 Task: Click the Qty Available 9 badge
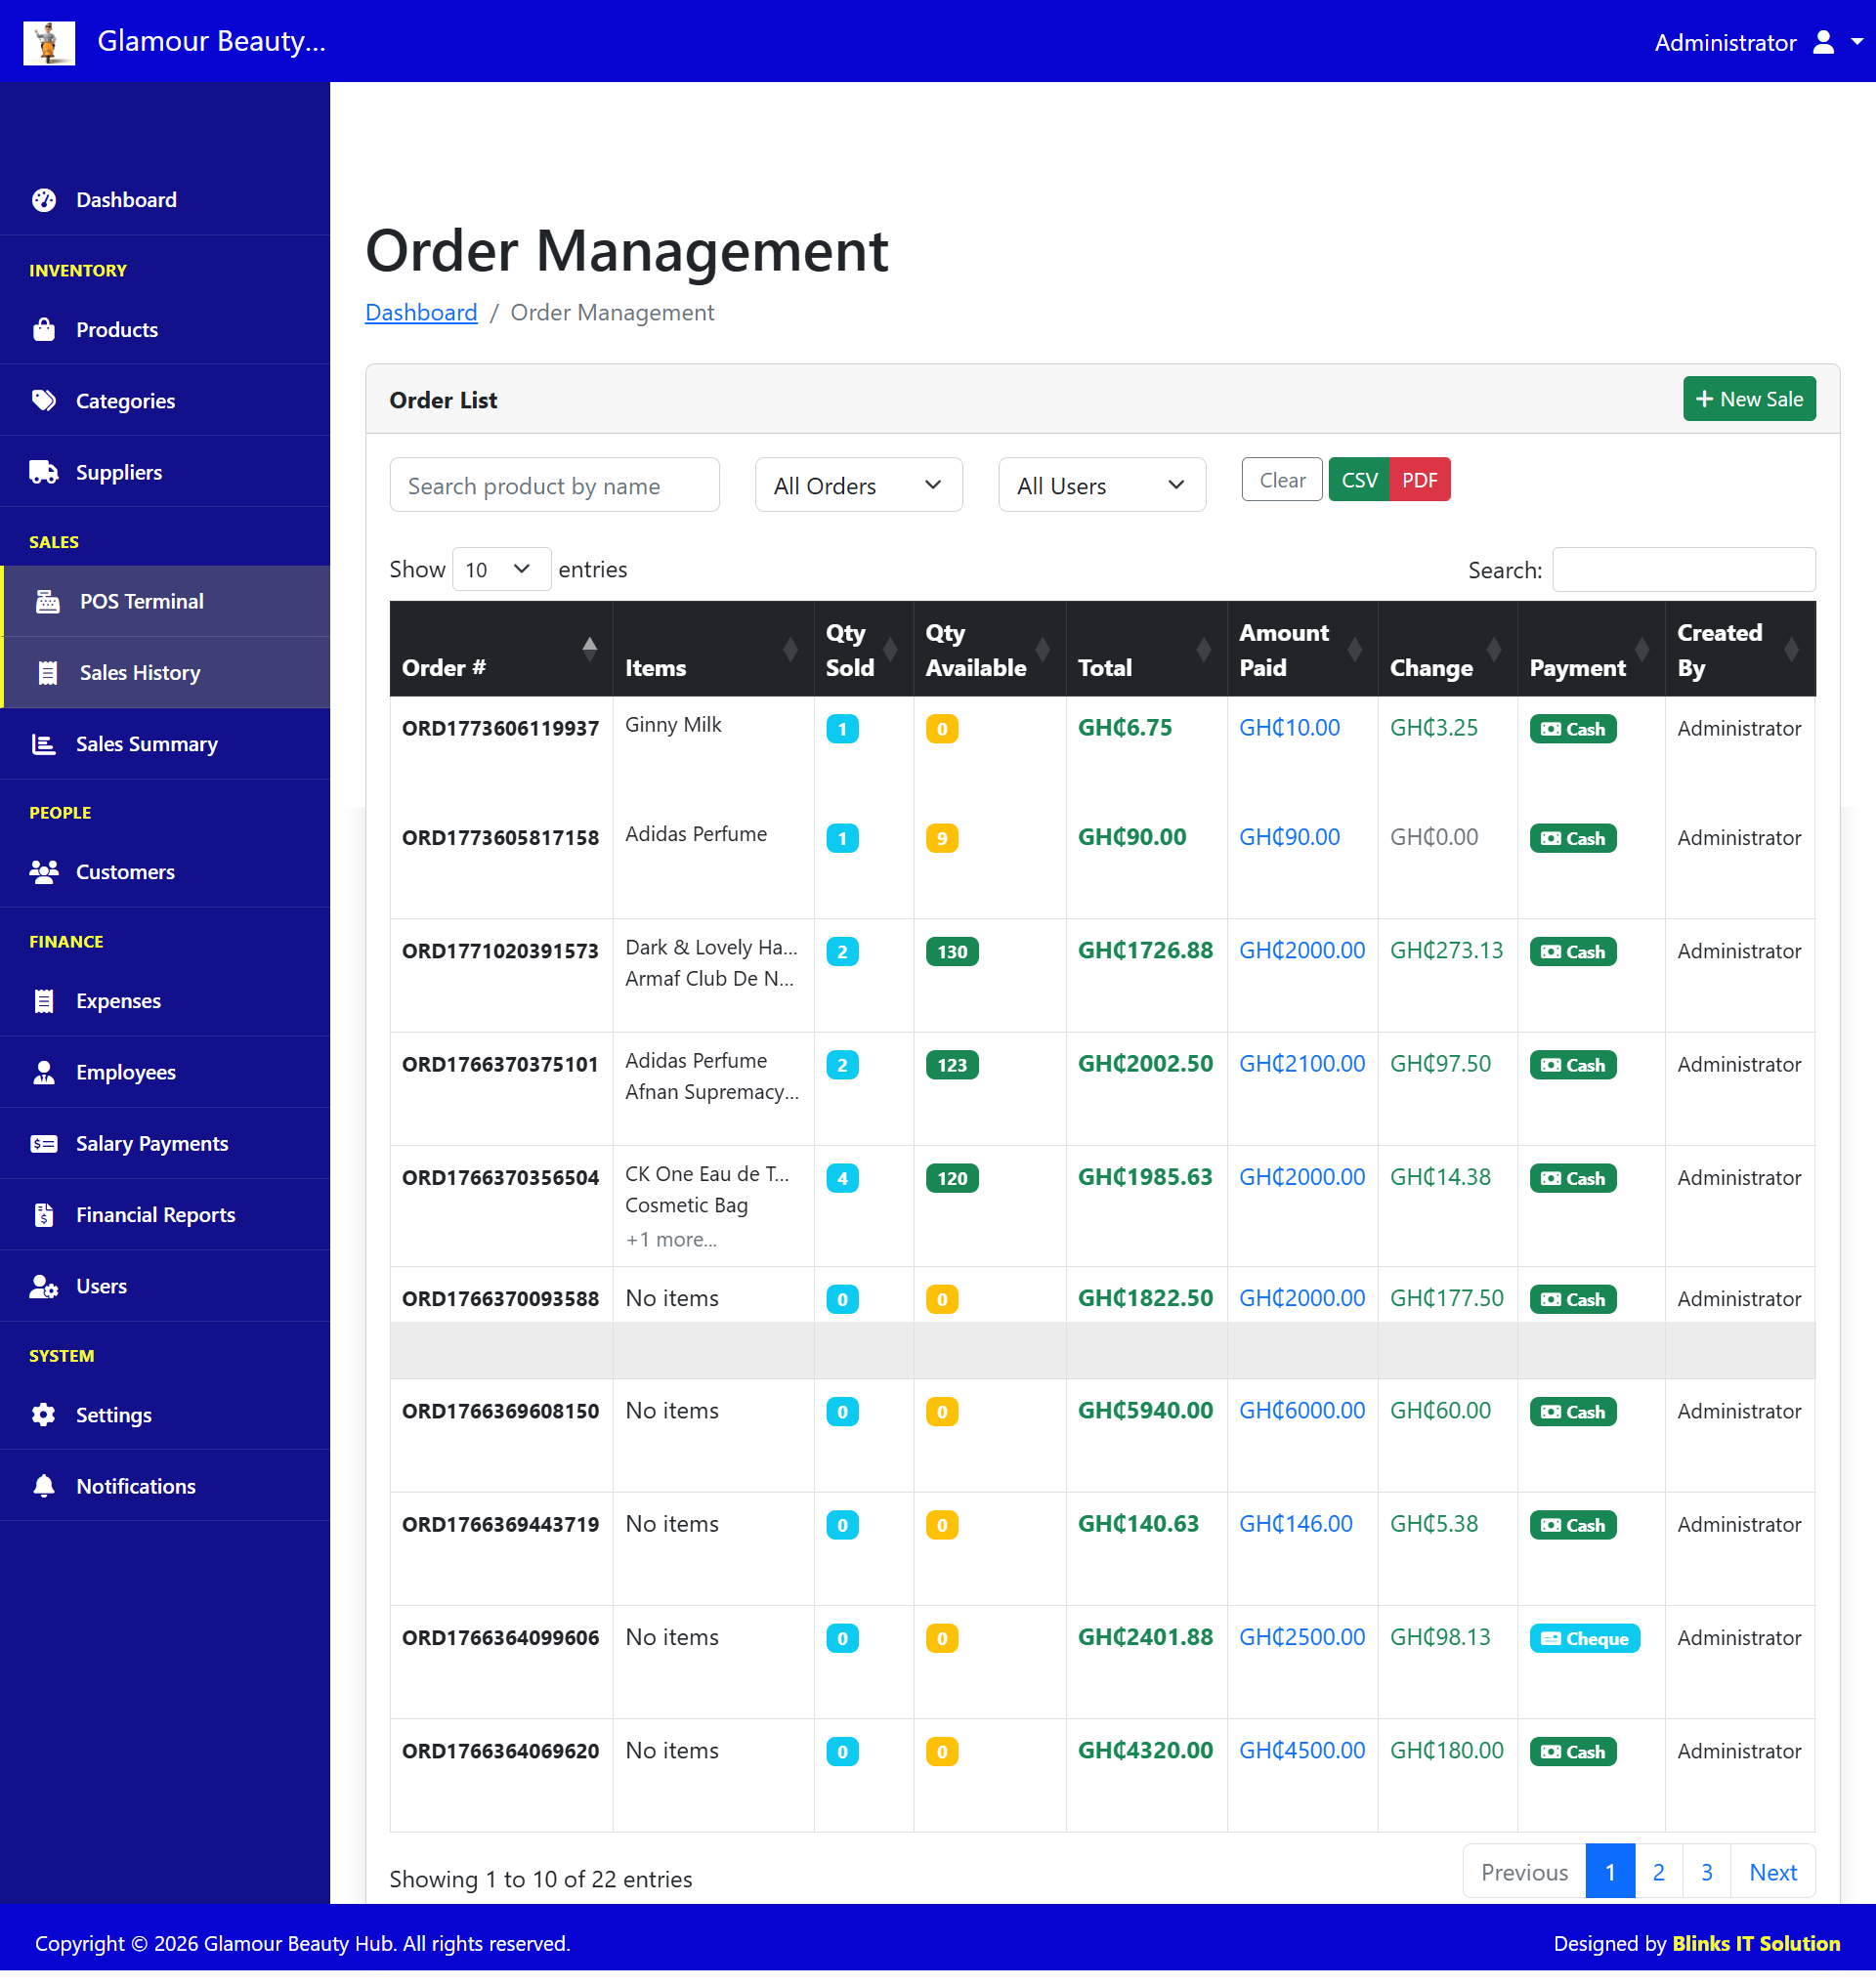(942, 838)
